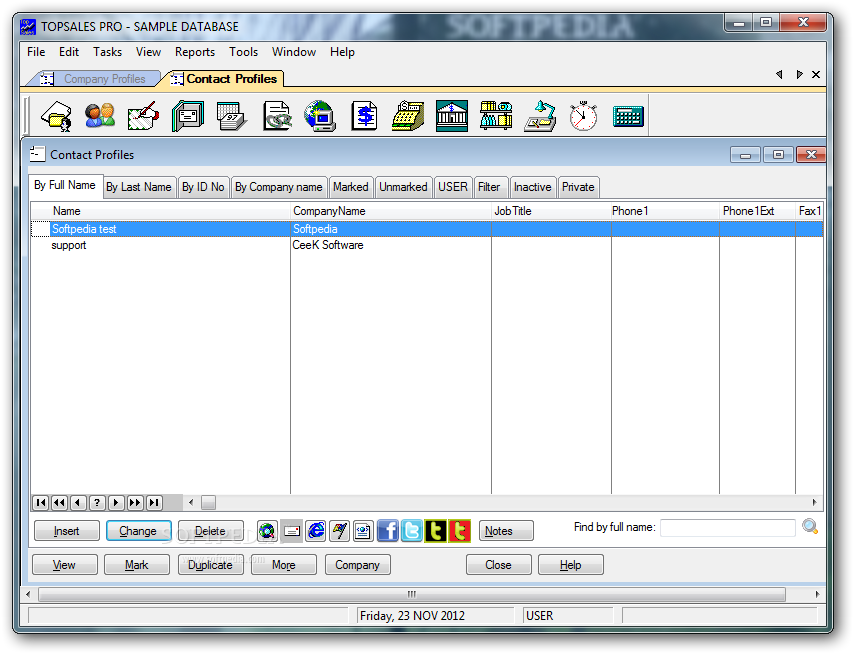Click the CompanyName column header
854x654 pixels.
pyautogui.click(x=391, y=211)
